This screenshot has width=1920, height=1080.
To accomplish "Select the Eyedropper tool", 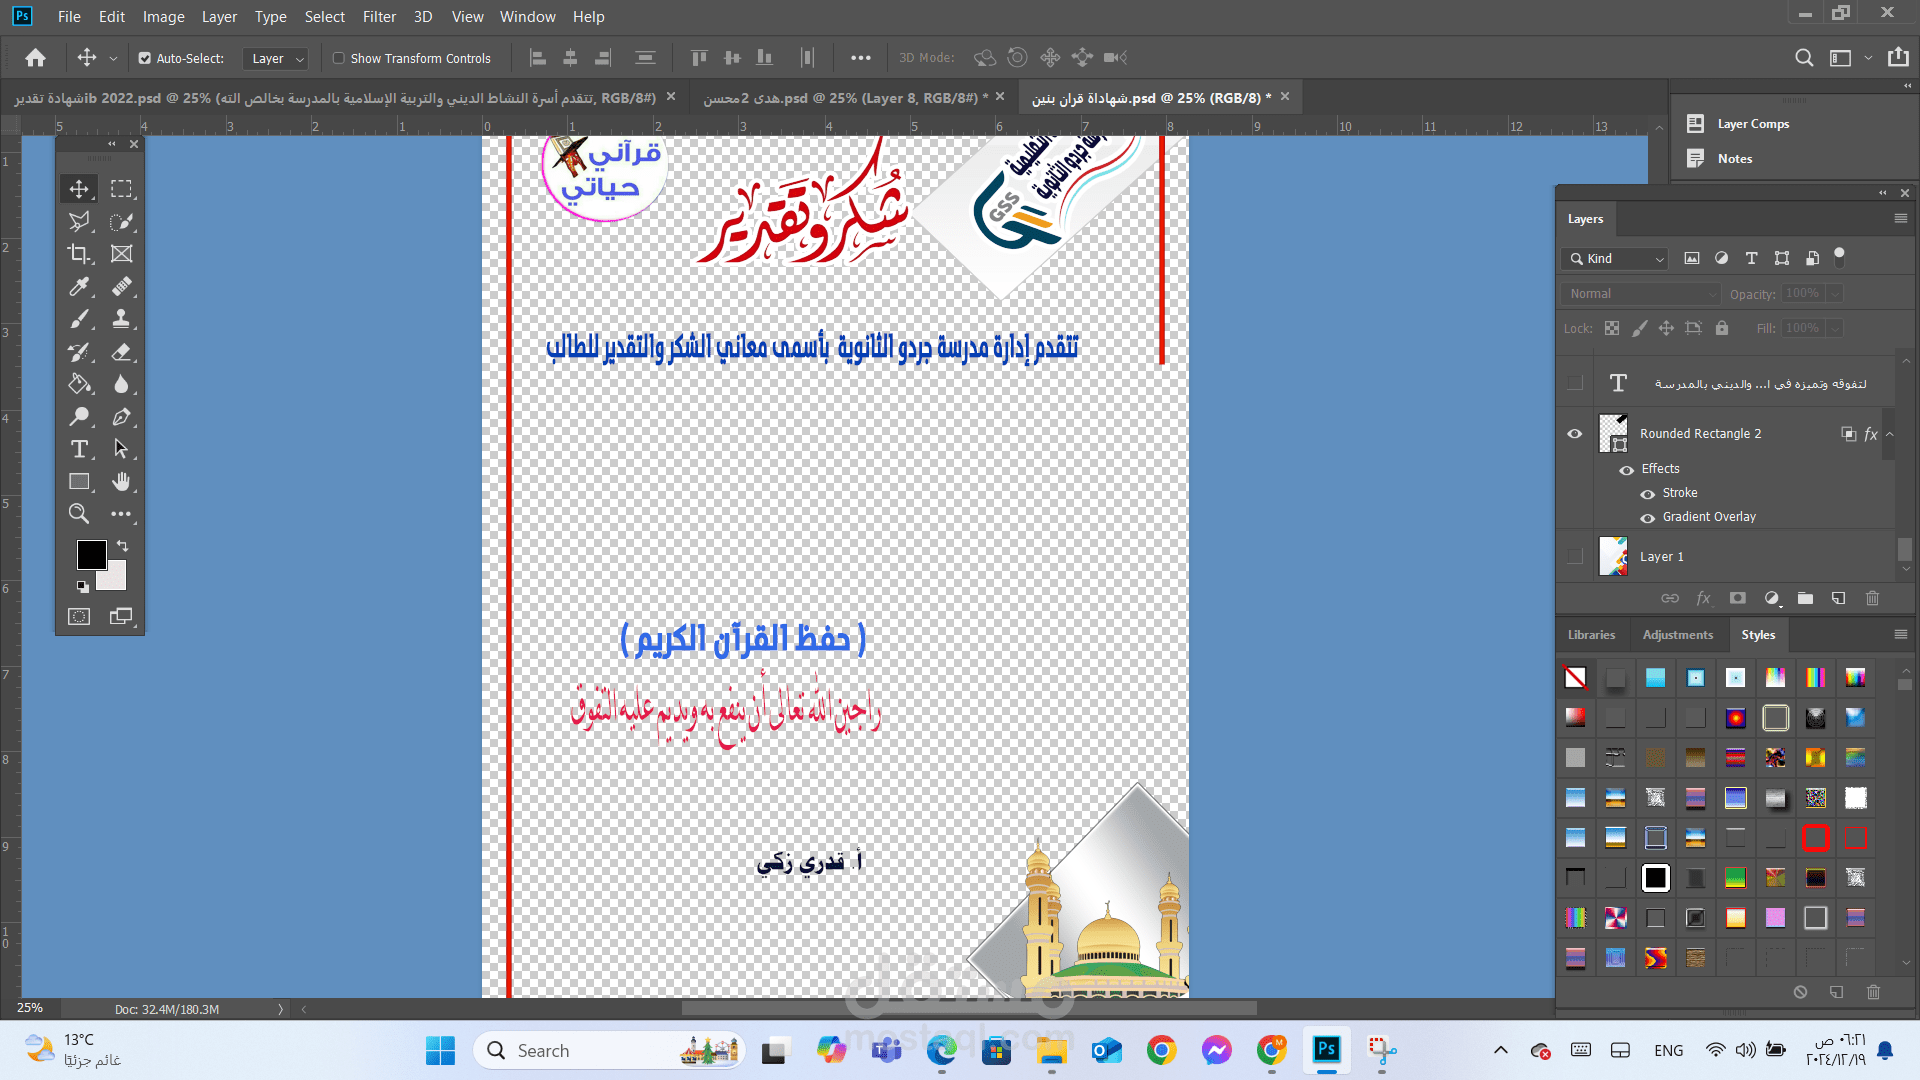I will click(79, 287).
